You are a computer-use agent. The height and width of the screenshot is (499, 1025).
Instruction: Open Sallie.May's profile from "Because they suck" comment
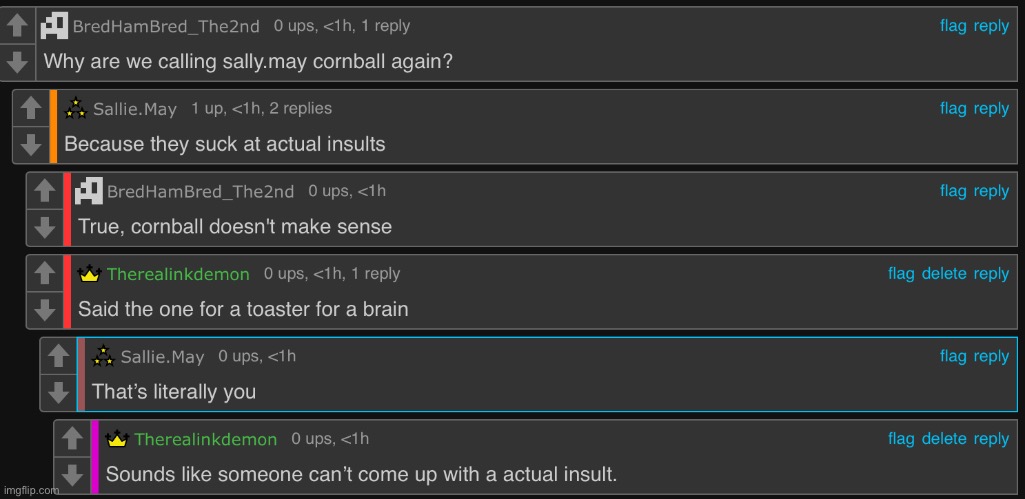tap(135, 109)
